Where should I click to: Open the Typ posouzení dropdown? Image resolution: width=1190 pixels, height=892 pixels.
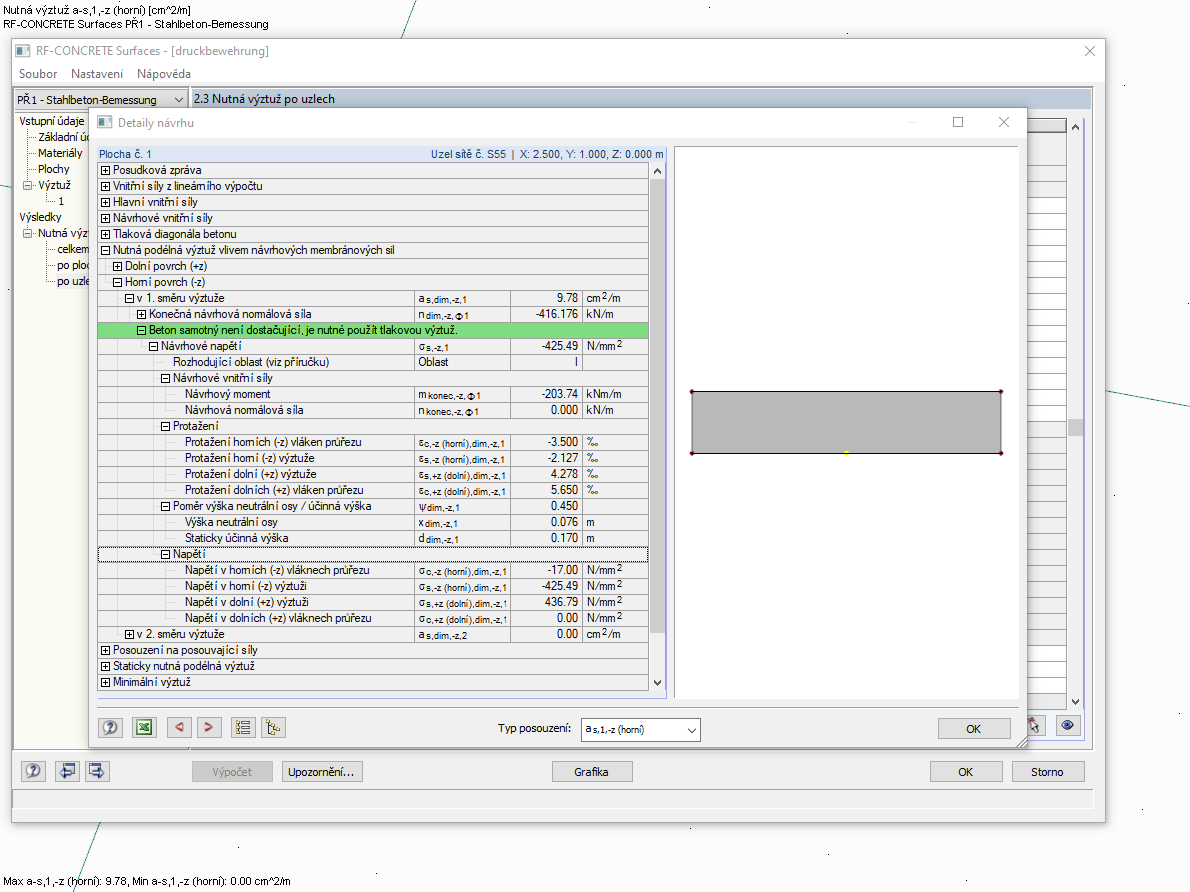(641, 730)
